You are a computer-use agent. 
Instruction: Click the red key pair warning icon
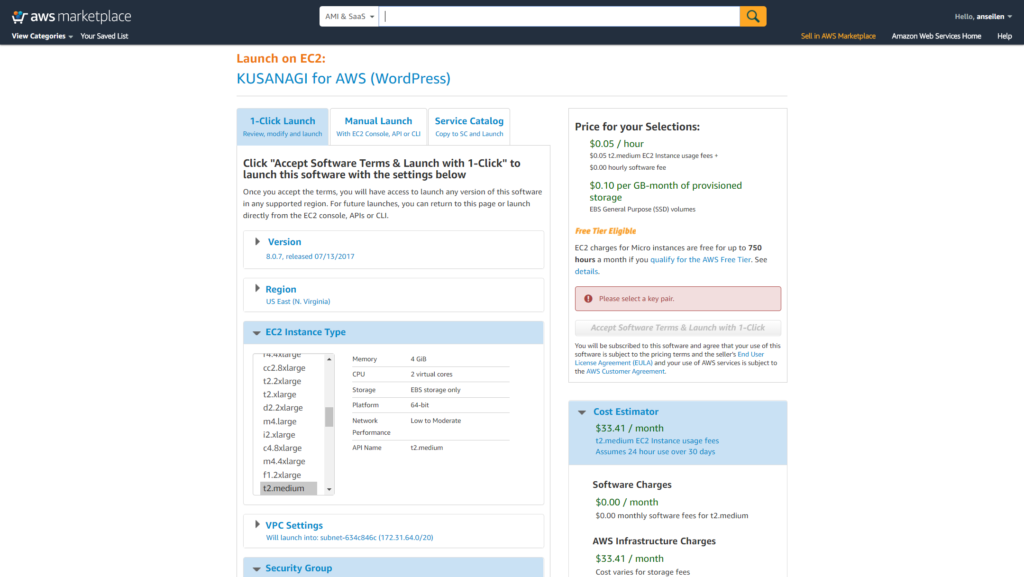(588, 298)
